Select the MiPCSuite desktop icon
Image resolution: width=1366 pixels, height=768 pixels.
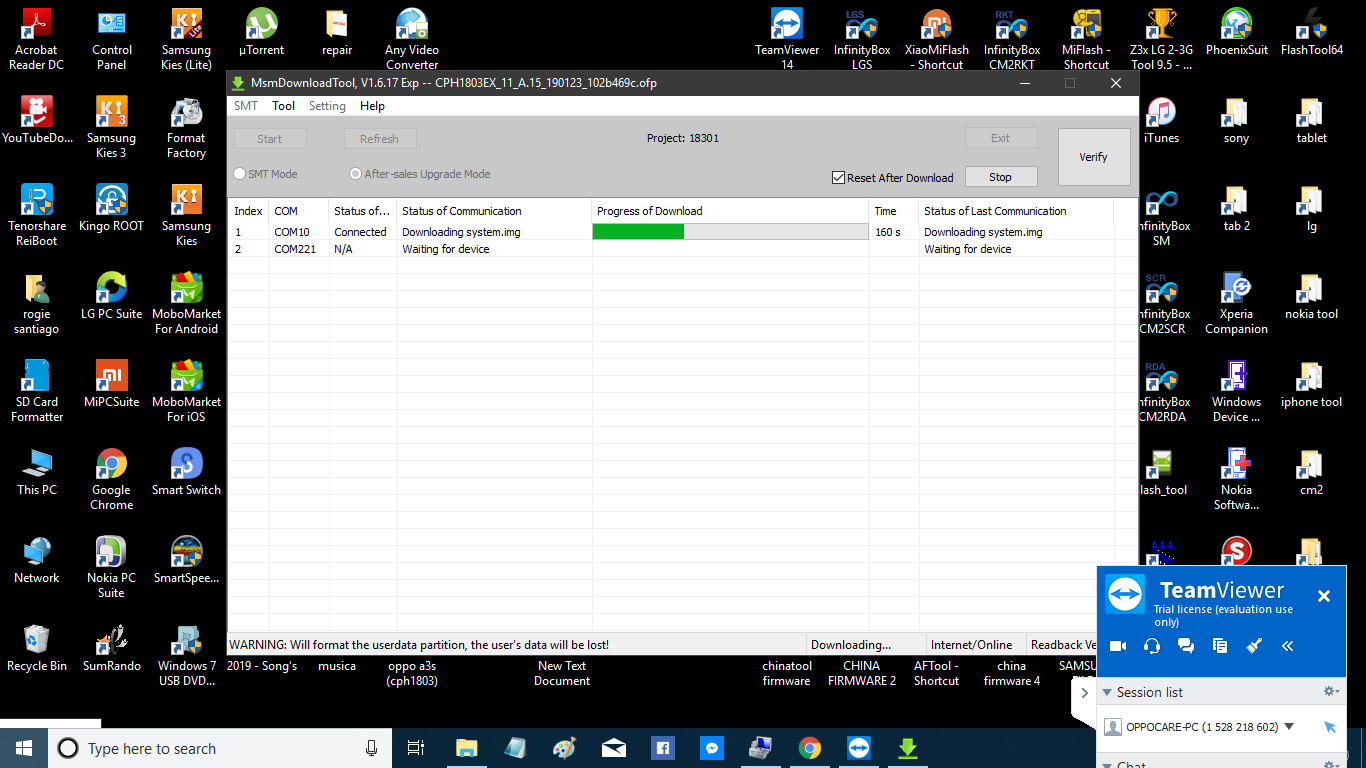(x=111, y=384)
